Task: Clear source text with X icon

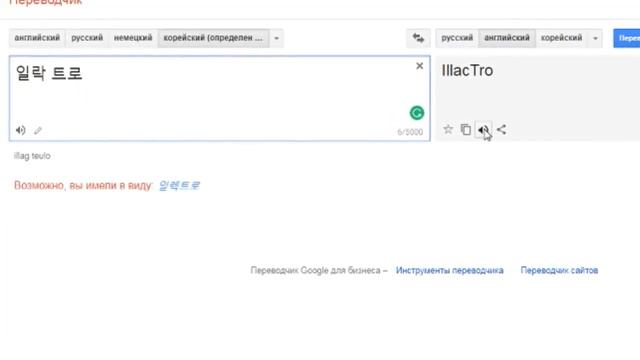Action: point(420,66)
